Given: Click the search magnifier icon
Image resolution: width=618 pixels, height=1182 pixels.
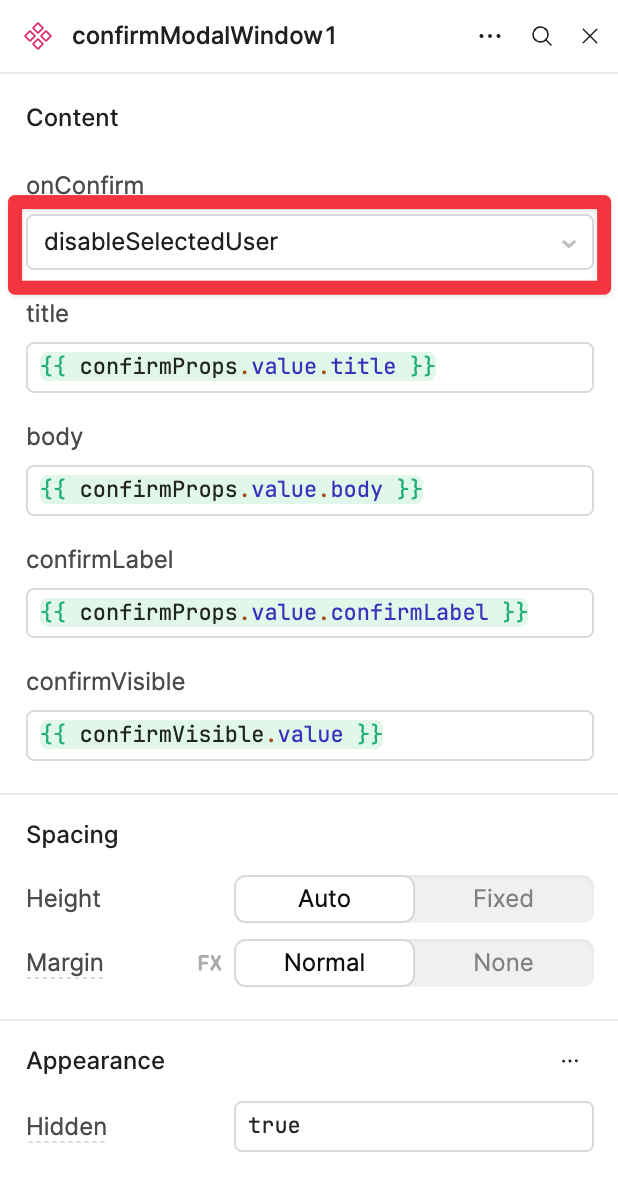Looking at the screenshot, I should [542, 36].
